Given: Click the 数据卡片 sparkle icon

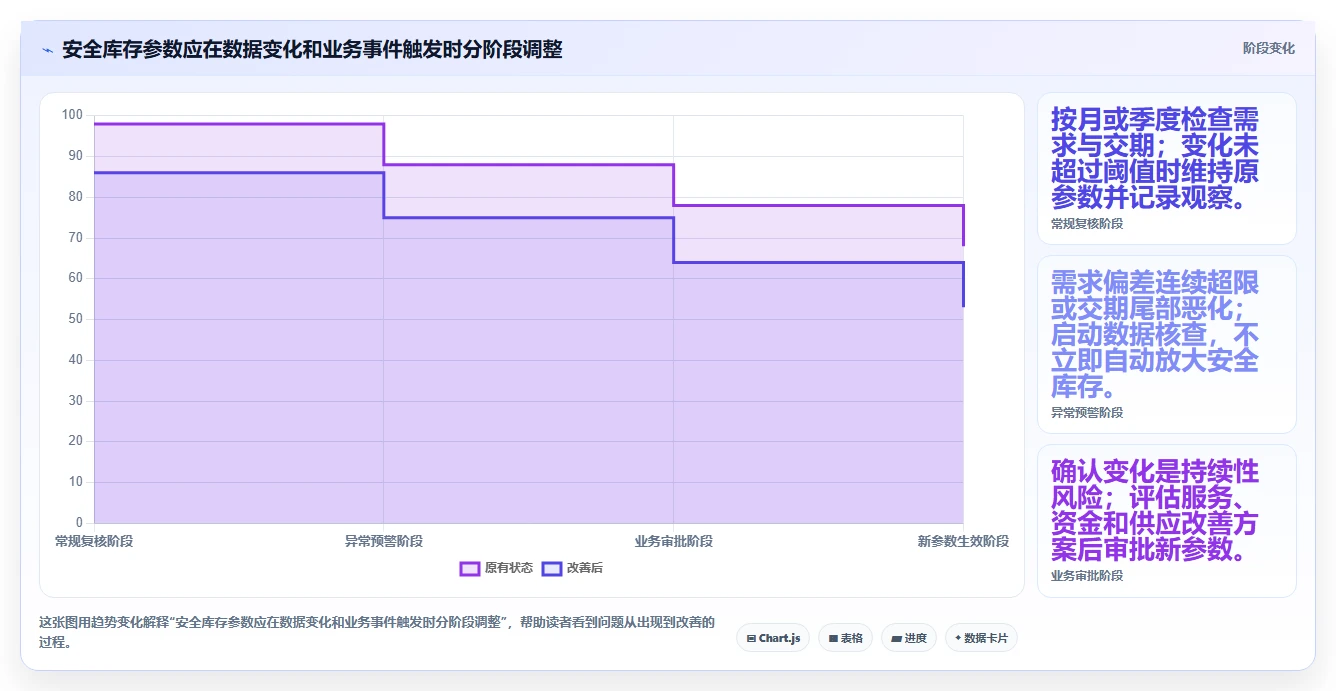Looking at the screenshot, I should pyautogui.click(x=958, y=638).
